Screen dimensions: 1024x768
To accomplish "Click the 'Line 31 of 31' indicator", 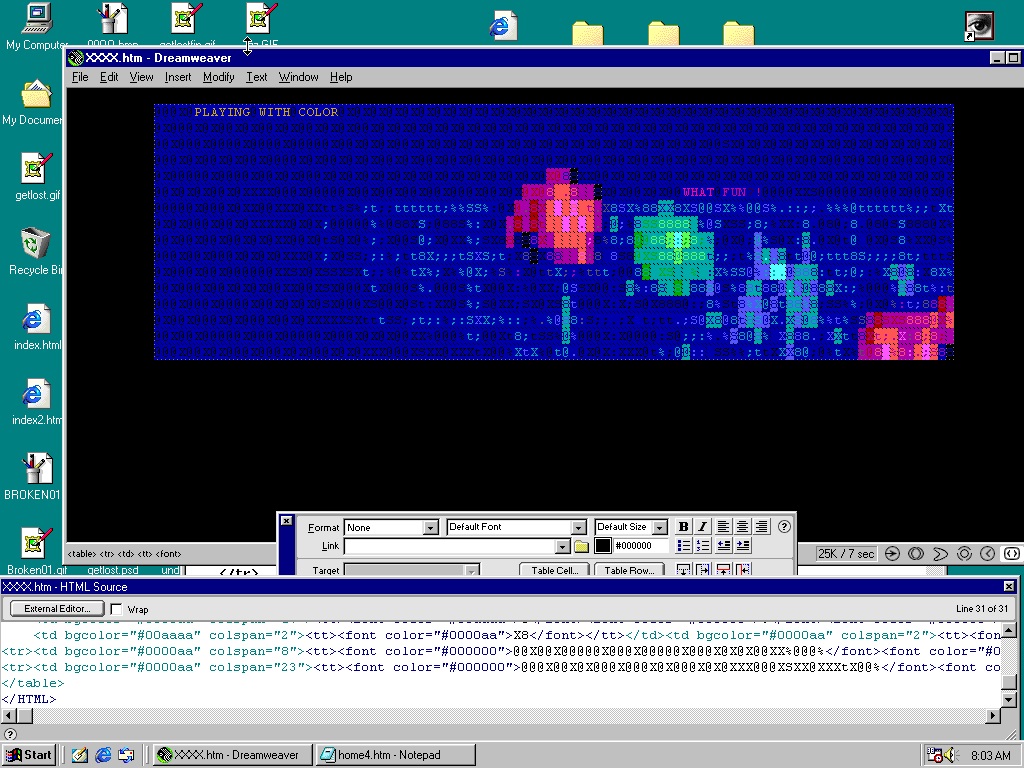I will point(982,609).
